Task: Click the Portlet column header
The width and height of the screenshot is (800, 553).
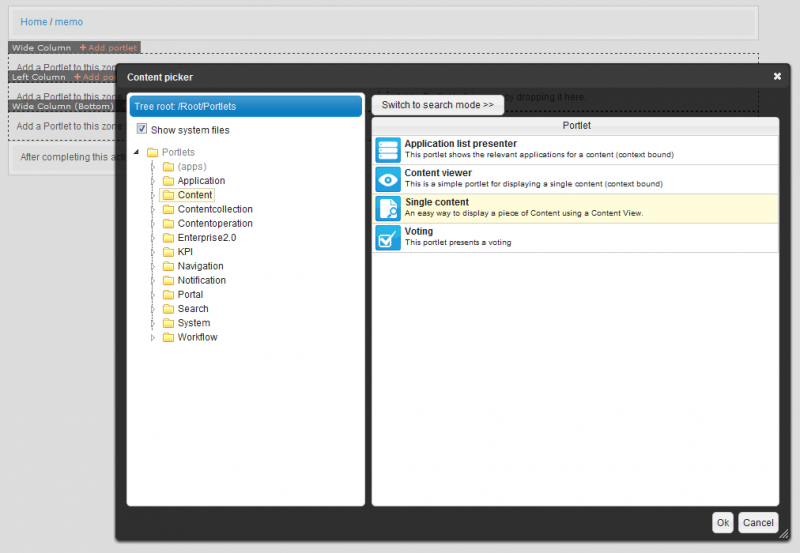Action: (576, 125)
